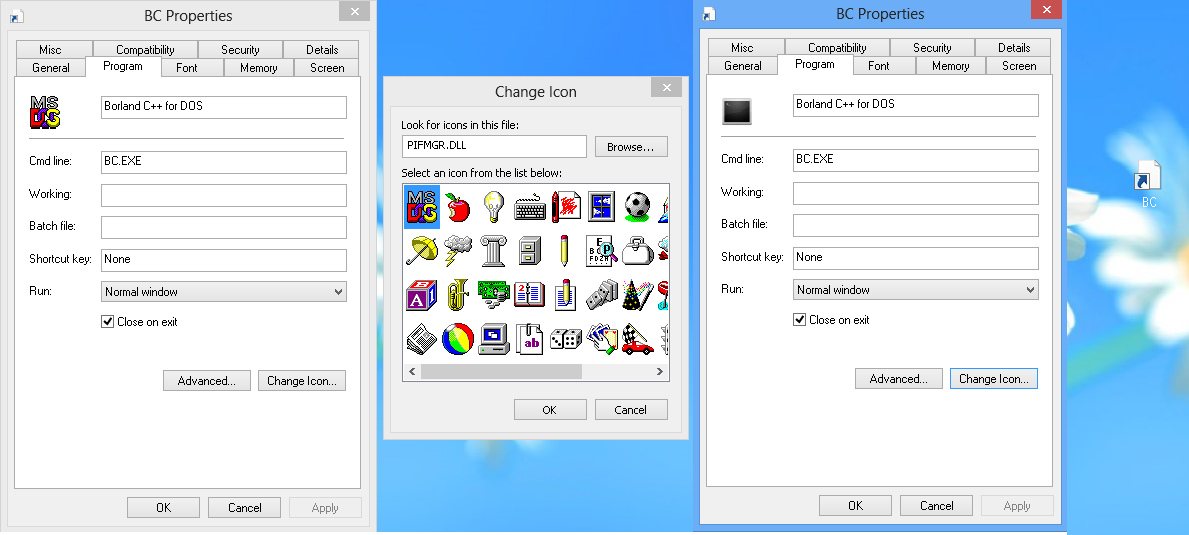Switch to Font tab in console-icon Properties window
Screen dimensions: 1189x535
878,66
